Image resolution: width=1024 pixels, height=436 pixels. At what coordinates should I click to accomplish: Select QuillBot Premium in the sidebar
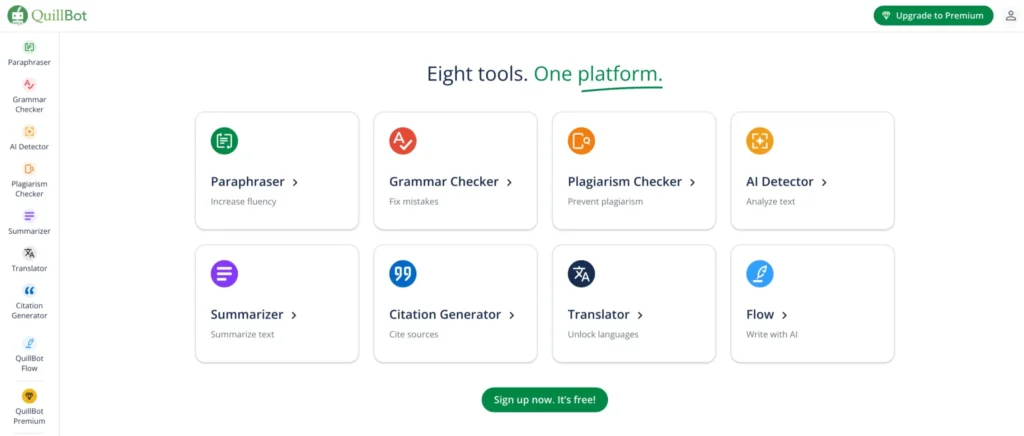(29, 407)
